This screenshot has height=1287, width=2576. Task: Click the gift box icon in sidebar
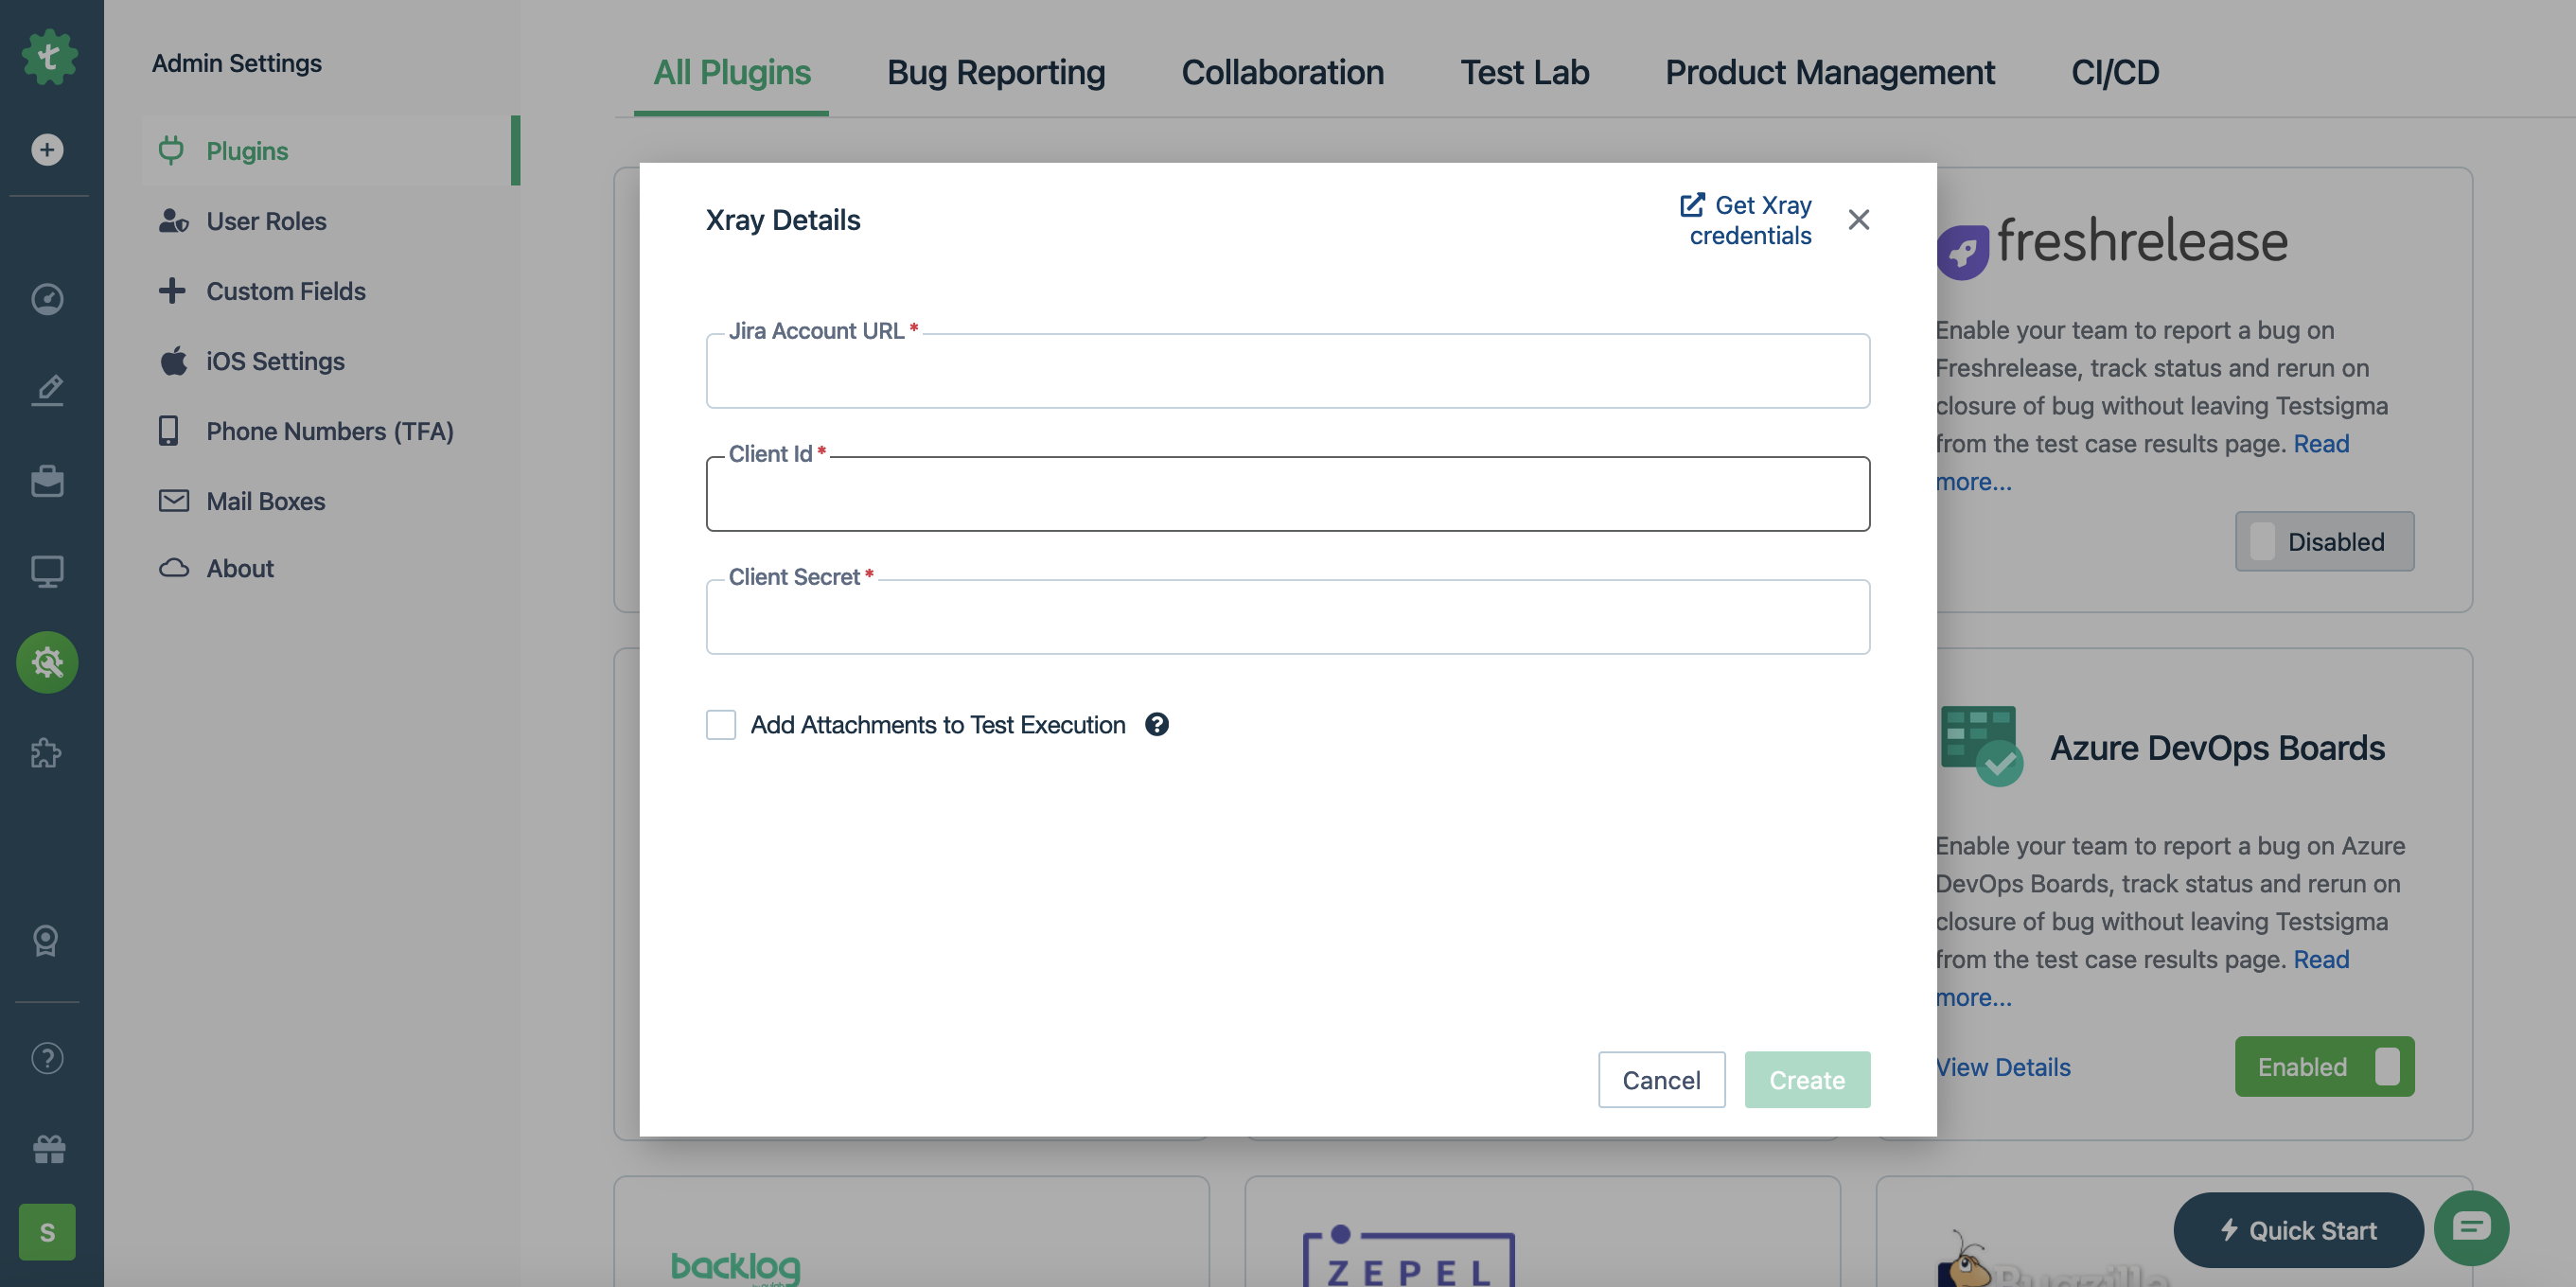(x=47, y=1148)
